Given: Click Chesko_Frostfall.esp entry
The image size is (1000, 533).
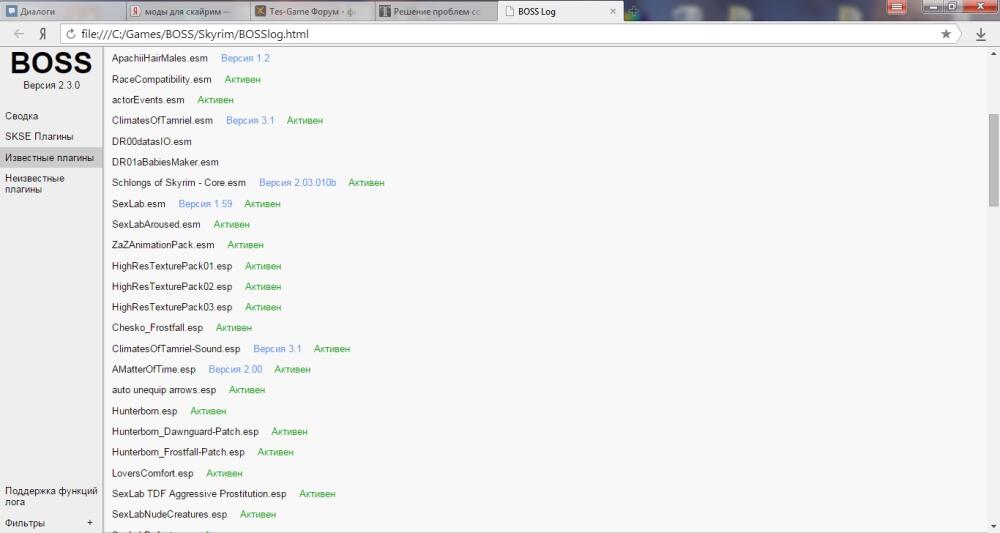Looking at the screenshot, I should click(157, 328).
